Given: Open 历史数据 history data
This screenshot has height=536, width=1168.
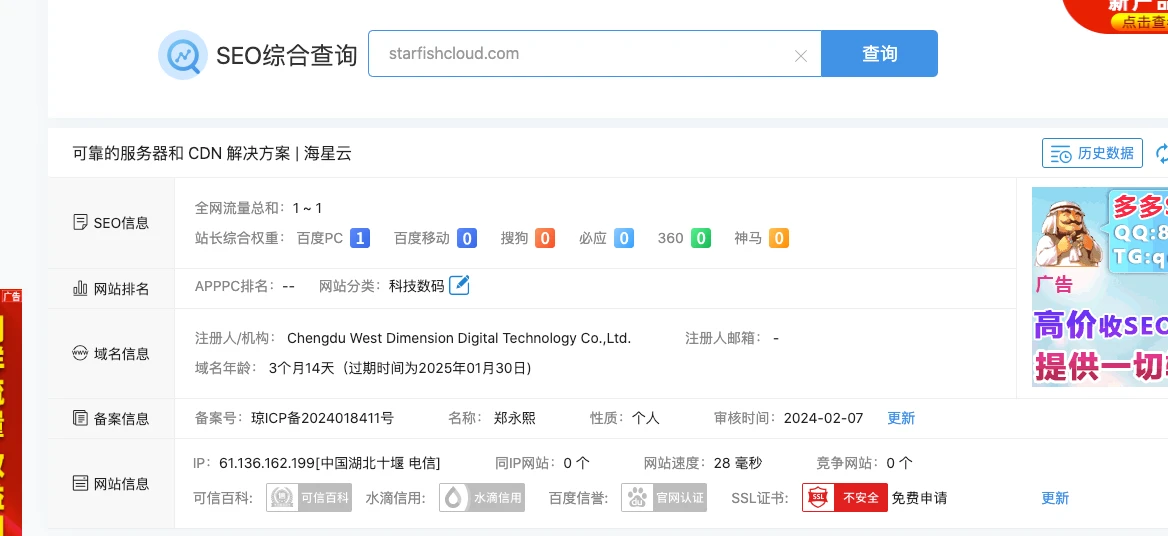Looking at the screenshot, I should [1092, 153].
